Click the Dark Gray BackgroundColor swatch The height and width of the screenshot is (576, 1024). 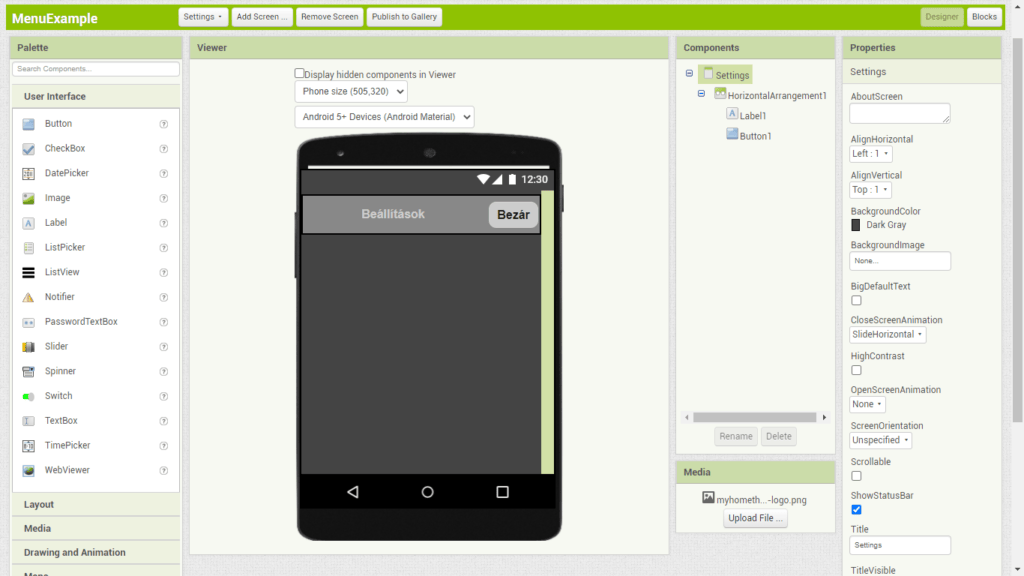(856, 225)
